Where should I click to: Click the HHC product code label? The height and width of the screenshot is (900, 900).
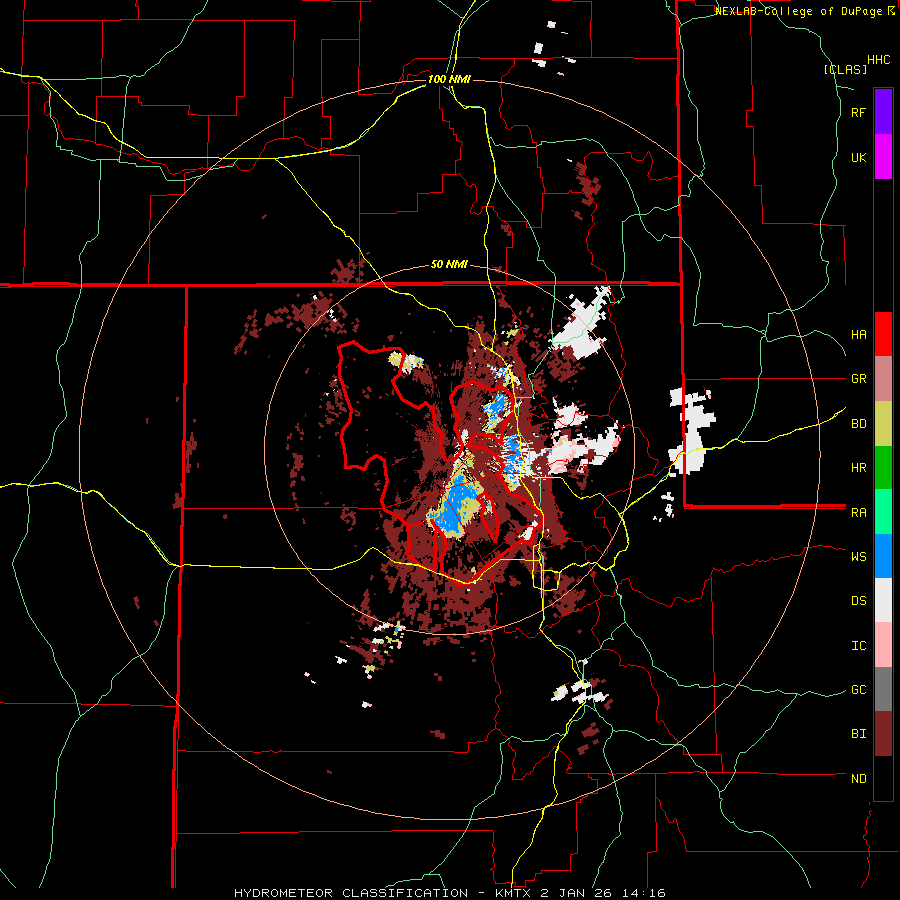click(879, 60)
